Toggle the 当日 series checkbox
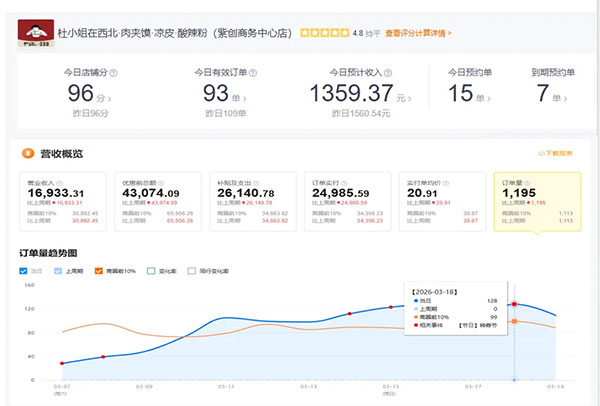The width and height of the screenshot is (600, 406). pos(25,271)
